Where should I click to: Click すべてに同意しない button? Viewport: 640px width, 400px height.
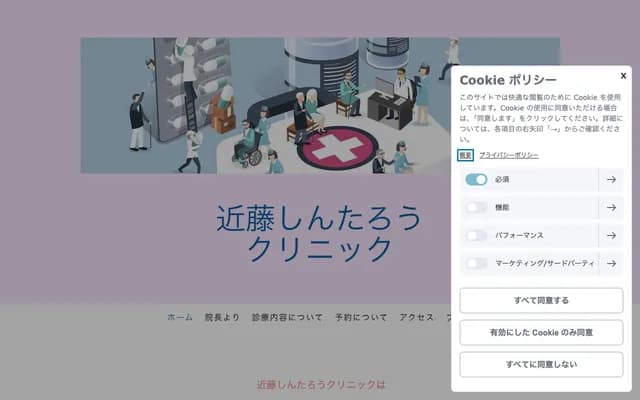[x=541, y=364]
